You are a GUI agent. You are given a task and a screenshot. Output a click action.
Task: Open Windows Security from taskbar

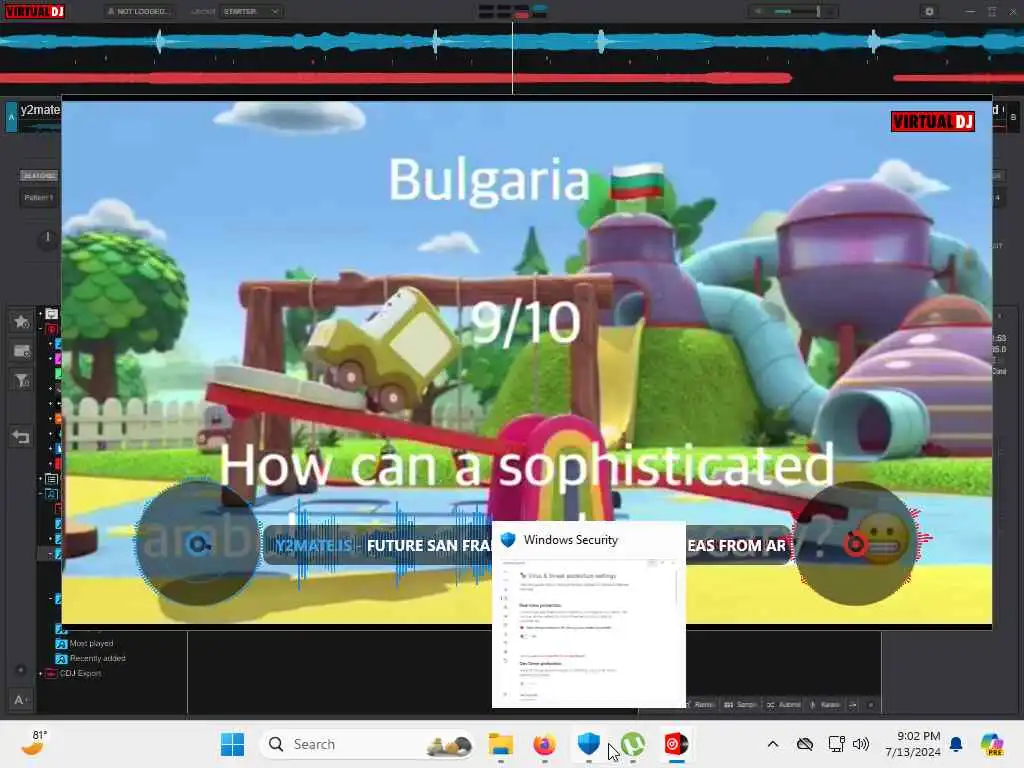(x=588, y=744)
